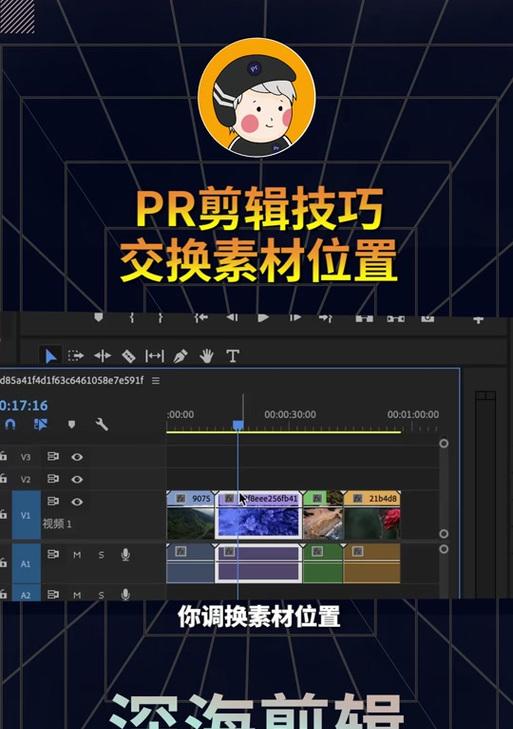Click the vertical zoom handle beside track V3

point(444,443)
